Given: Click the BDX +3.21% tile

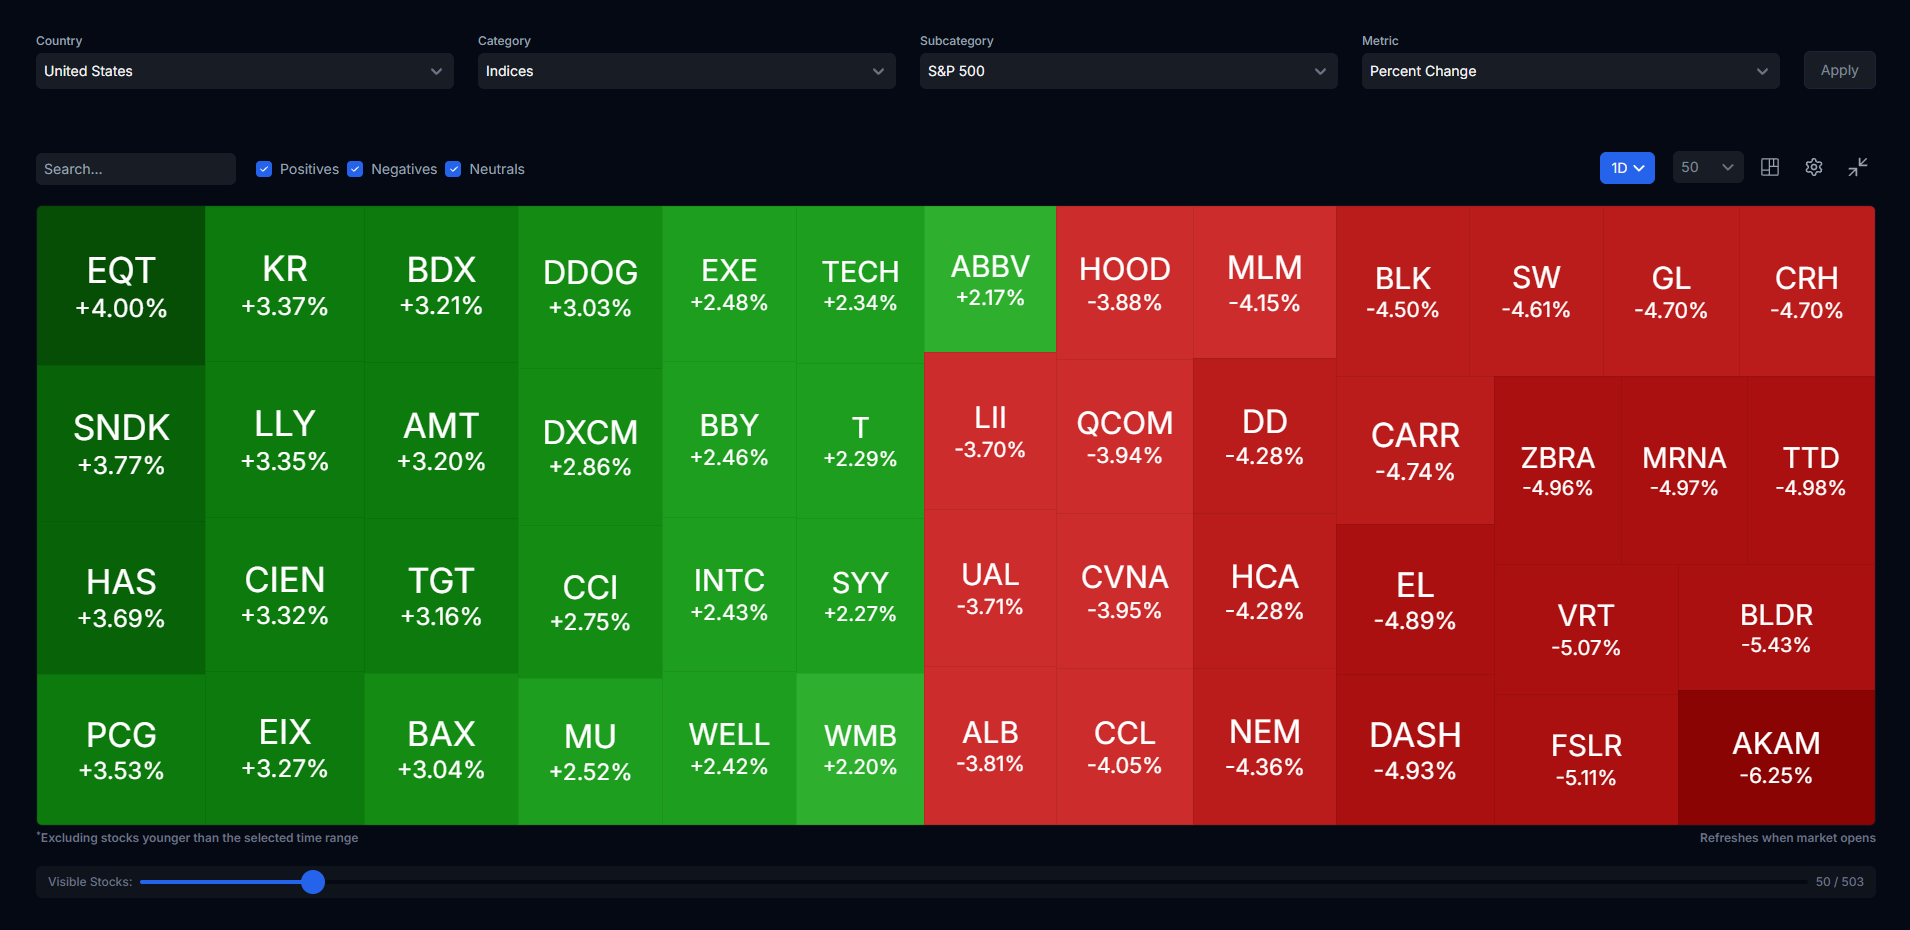Looking at the screenshot, I should (x=441, y=284).
